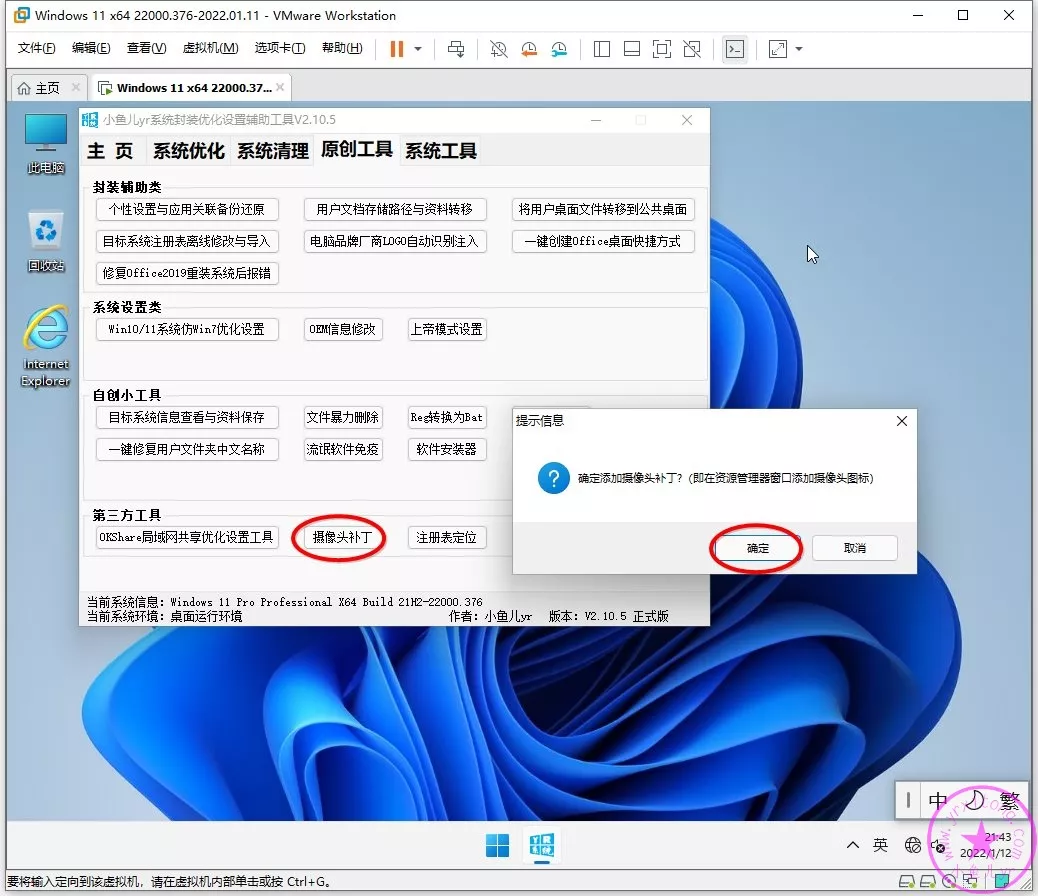Expand the stretch guest display dropdown arrow
This screenshot has width=1038, height=896.
click(799, 48)
